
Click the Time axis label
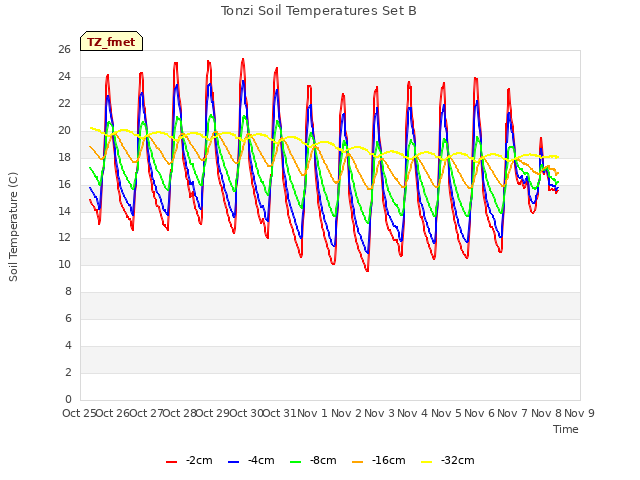pos(566,429)
